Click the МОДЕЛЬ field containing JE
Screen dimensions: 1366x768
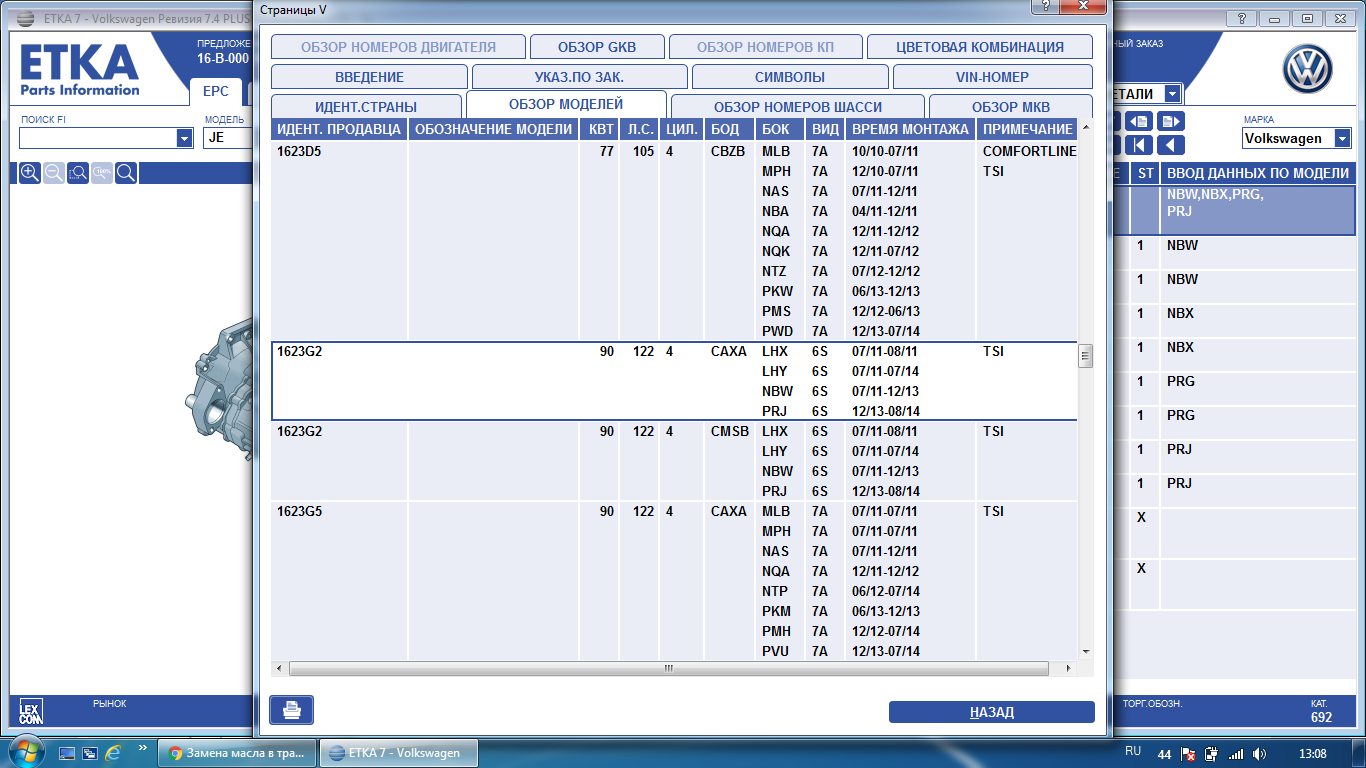228,138
